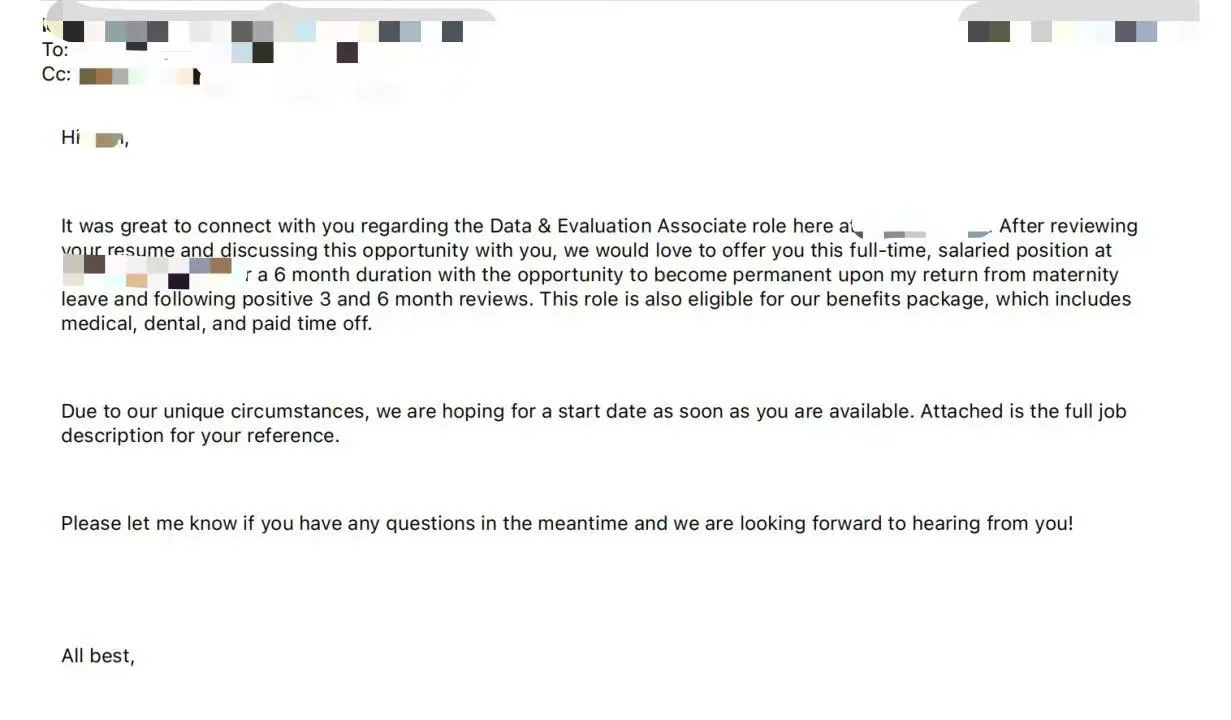Click the text "description for your reference."
The width and height of the screenshot is (1231, 720).
coord(200,436)
